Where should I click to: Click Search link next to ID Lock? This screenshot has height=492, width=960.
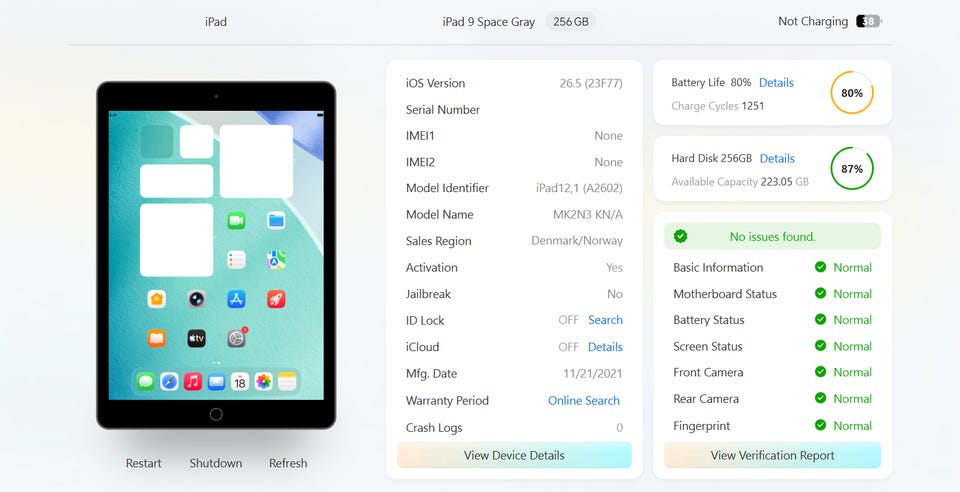[x=606, y=320]
